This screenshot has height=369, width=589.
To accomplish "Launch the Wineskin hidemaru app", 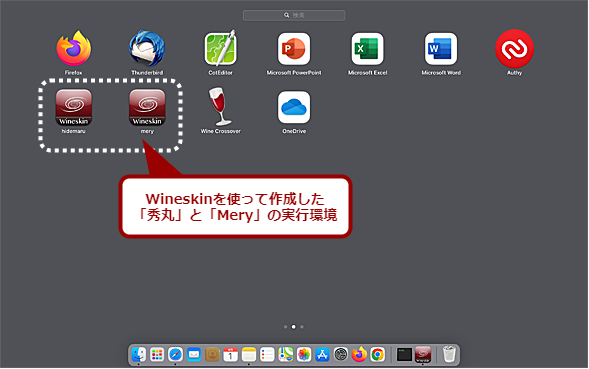I will click(74, 107).
